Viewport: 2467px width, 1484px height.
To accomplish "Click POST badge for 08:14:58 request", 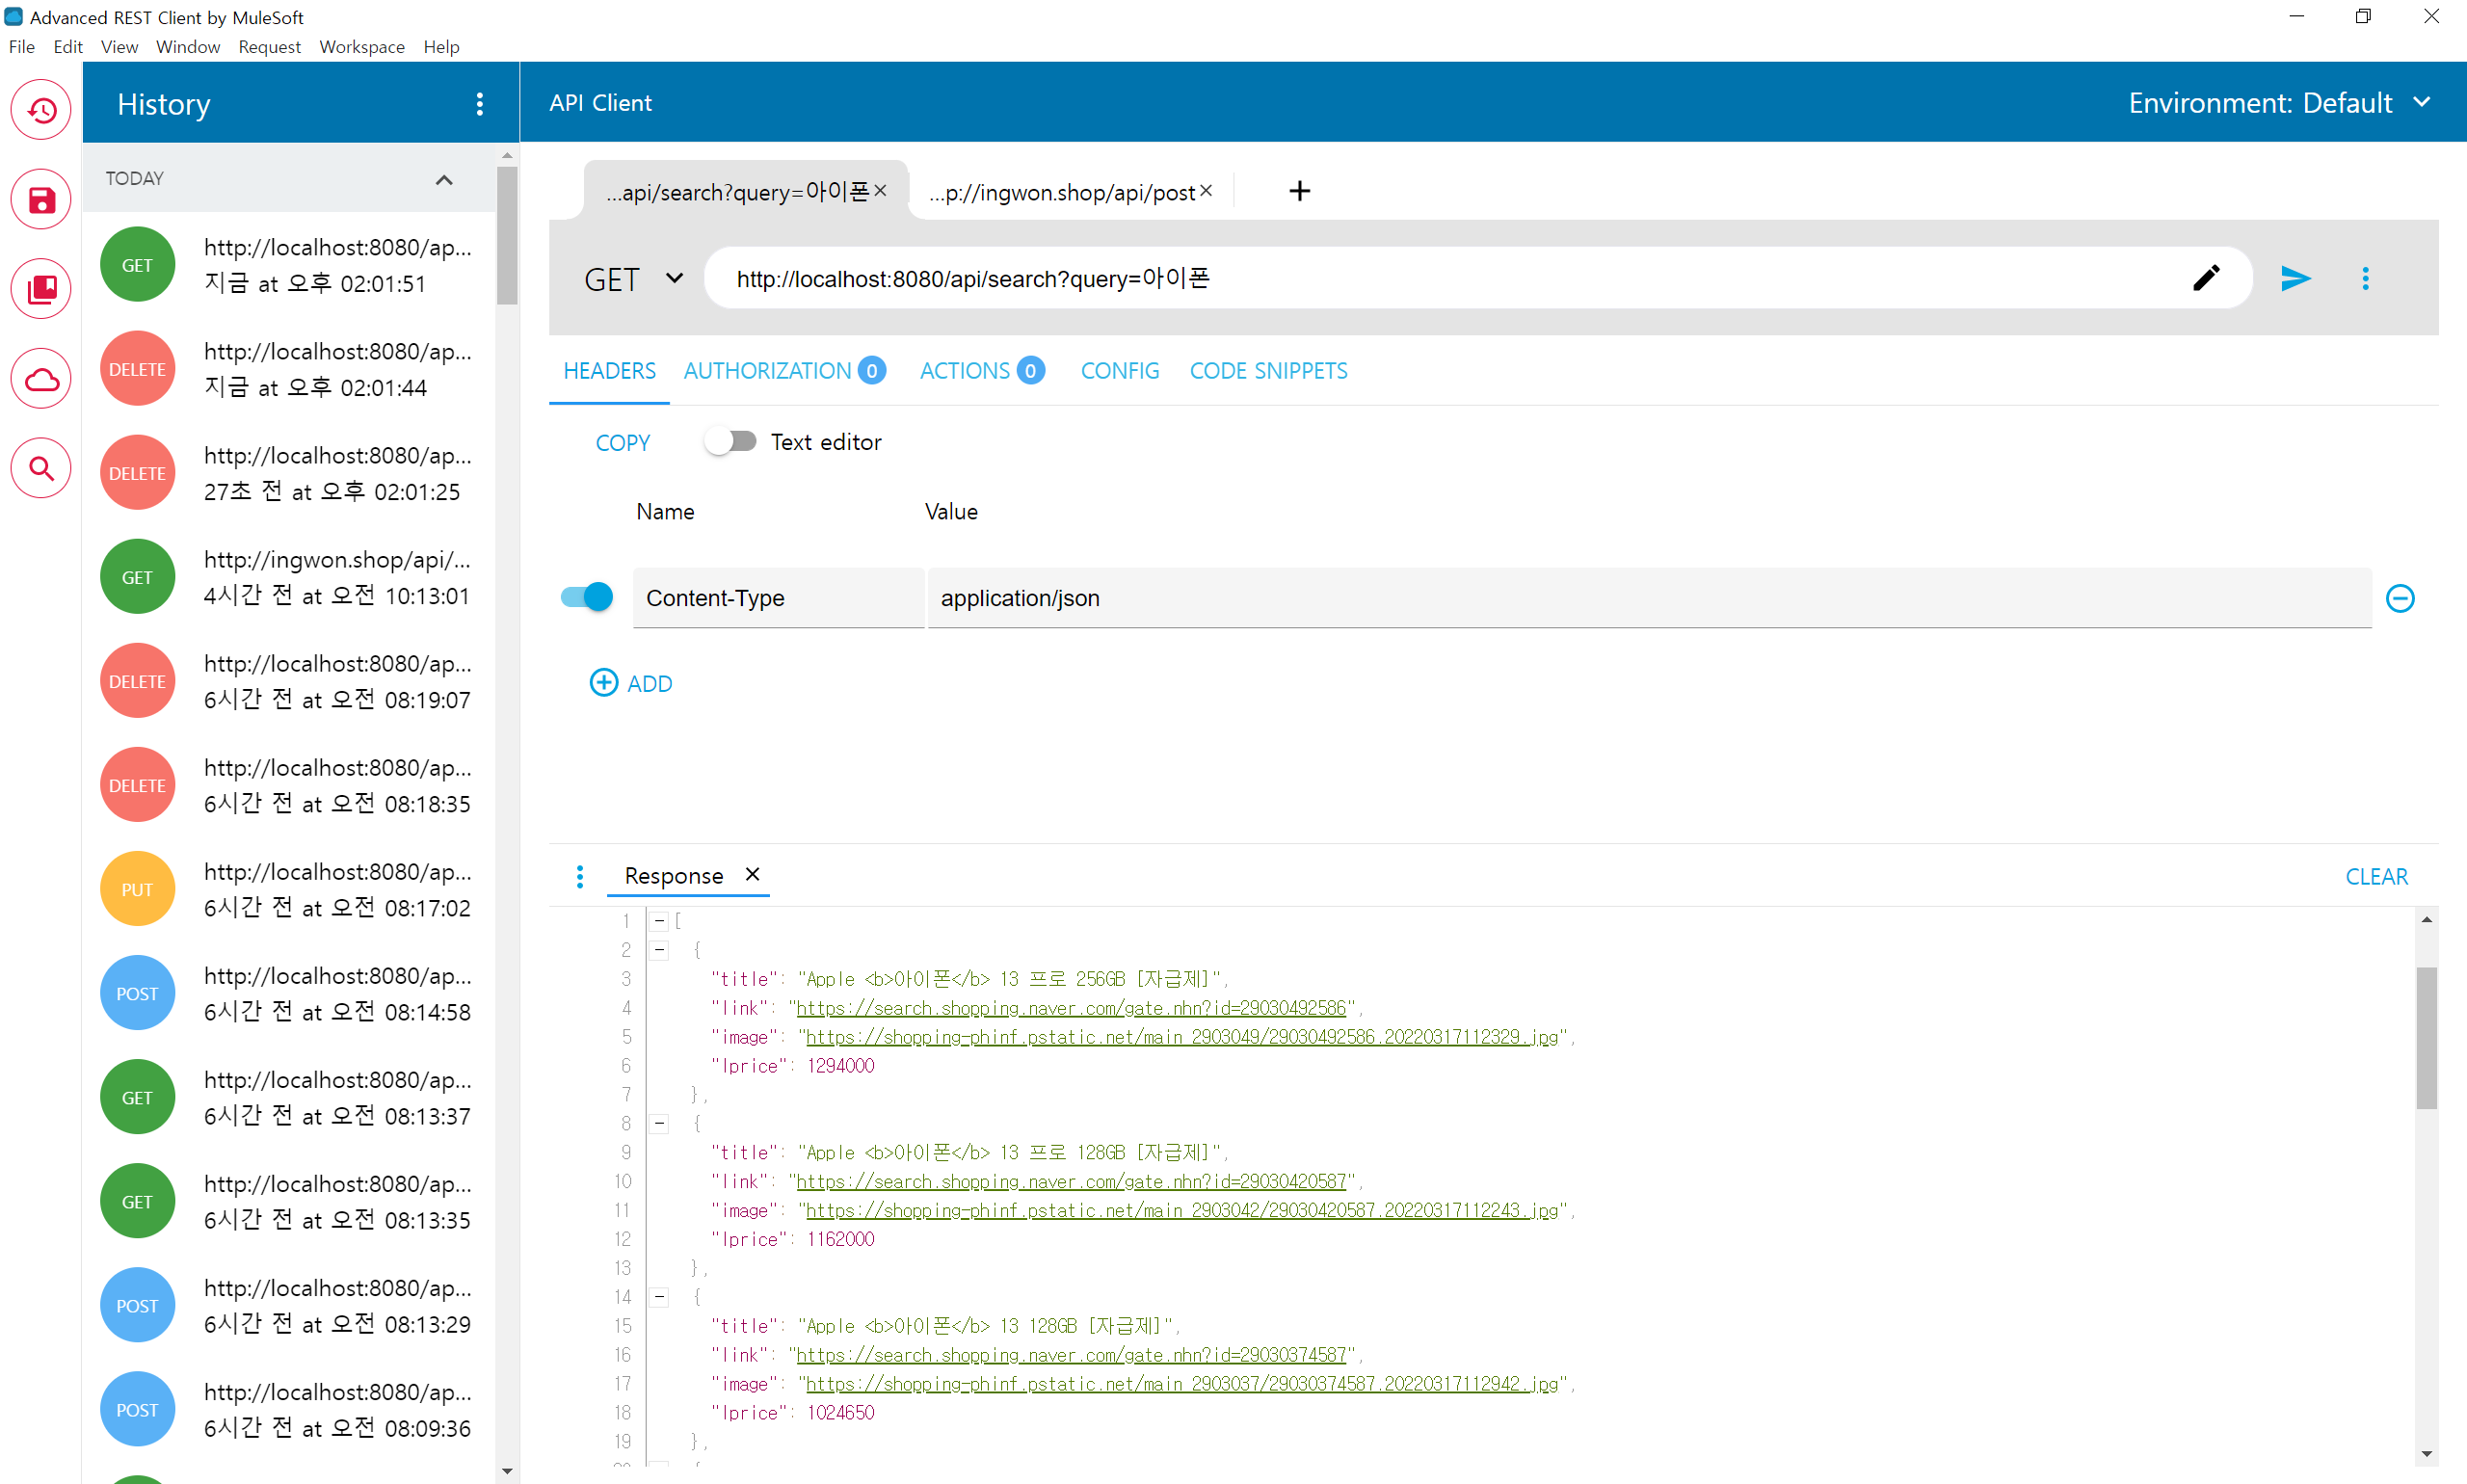I will 137,993.
